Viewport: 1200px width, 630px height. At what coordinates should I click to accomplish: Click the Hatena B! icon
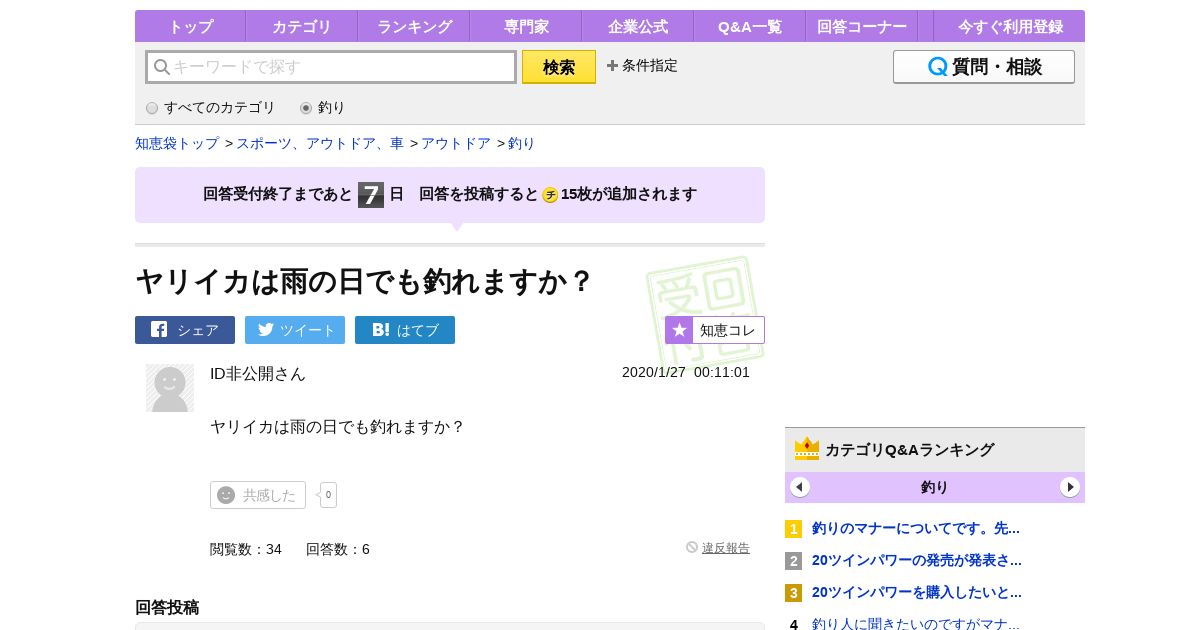(x=381, y=329)
